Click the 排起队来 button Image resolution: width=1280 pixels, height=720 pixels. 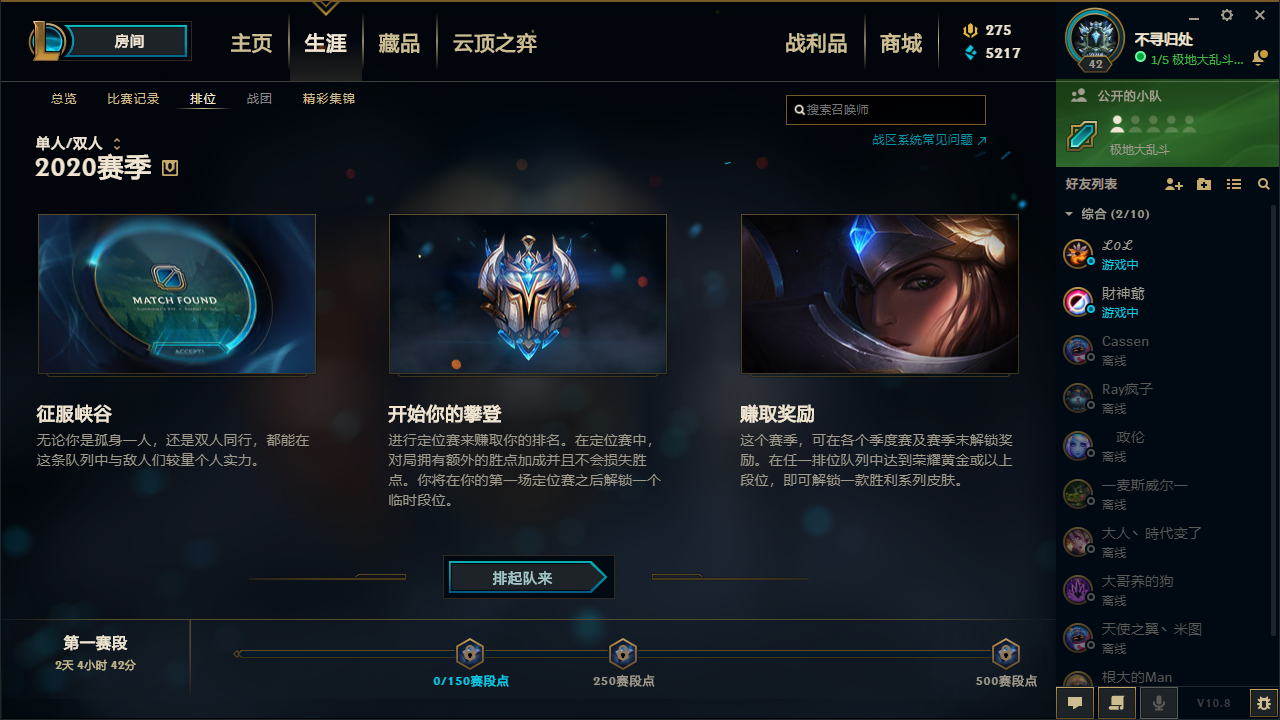528,578
